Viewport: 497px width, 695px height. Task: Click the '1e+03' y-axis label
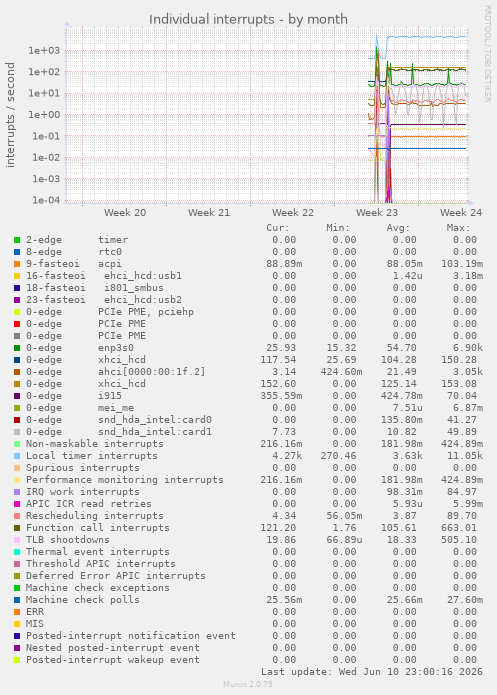44,51
